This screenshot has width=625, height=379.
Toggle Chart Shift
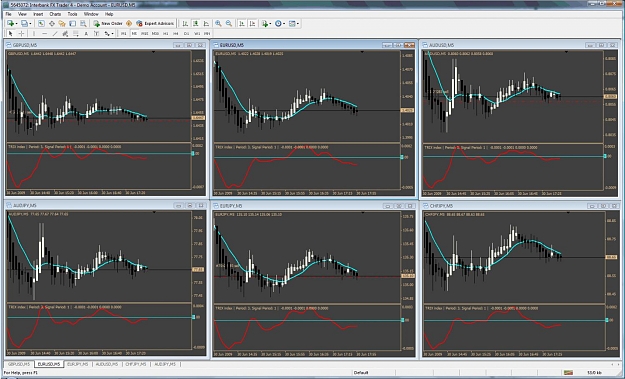click(252, 24)
